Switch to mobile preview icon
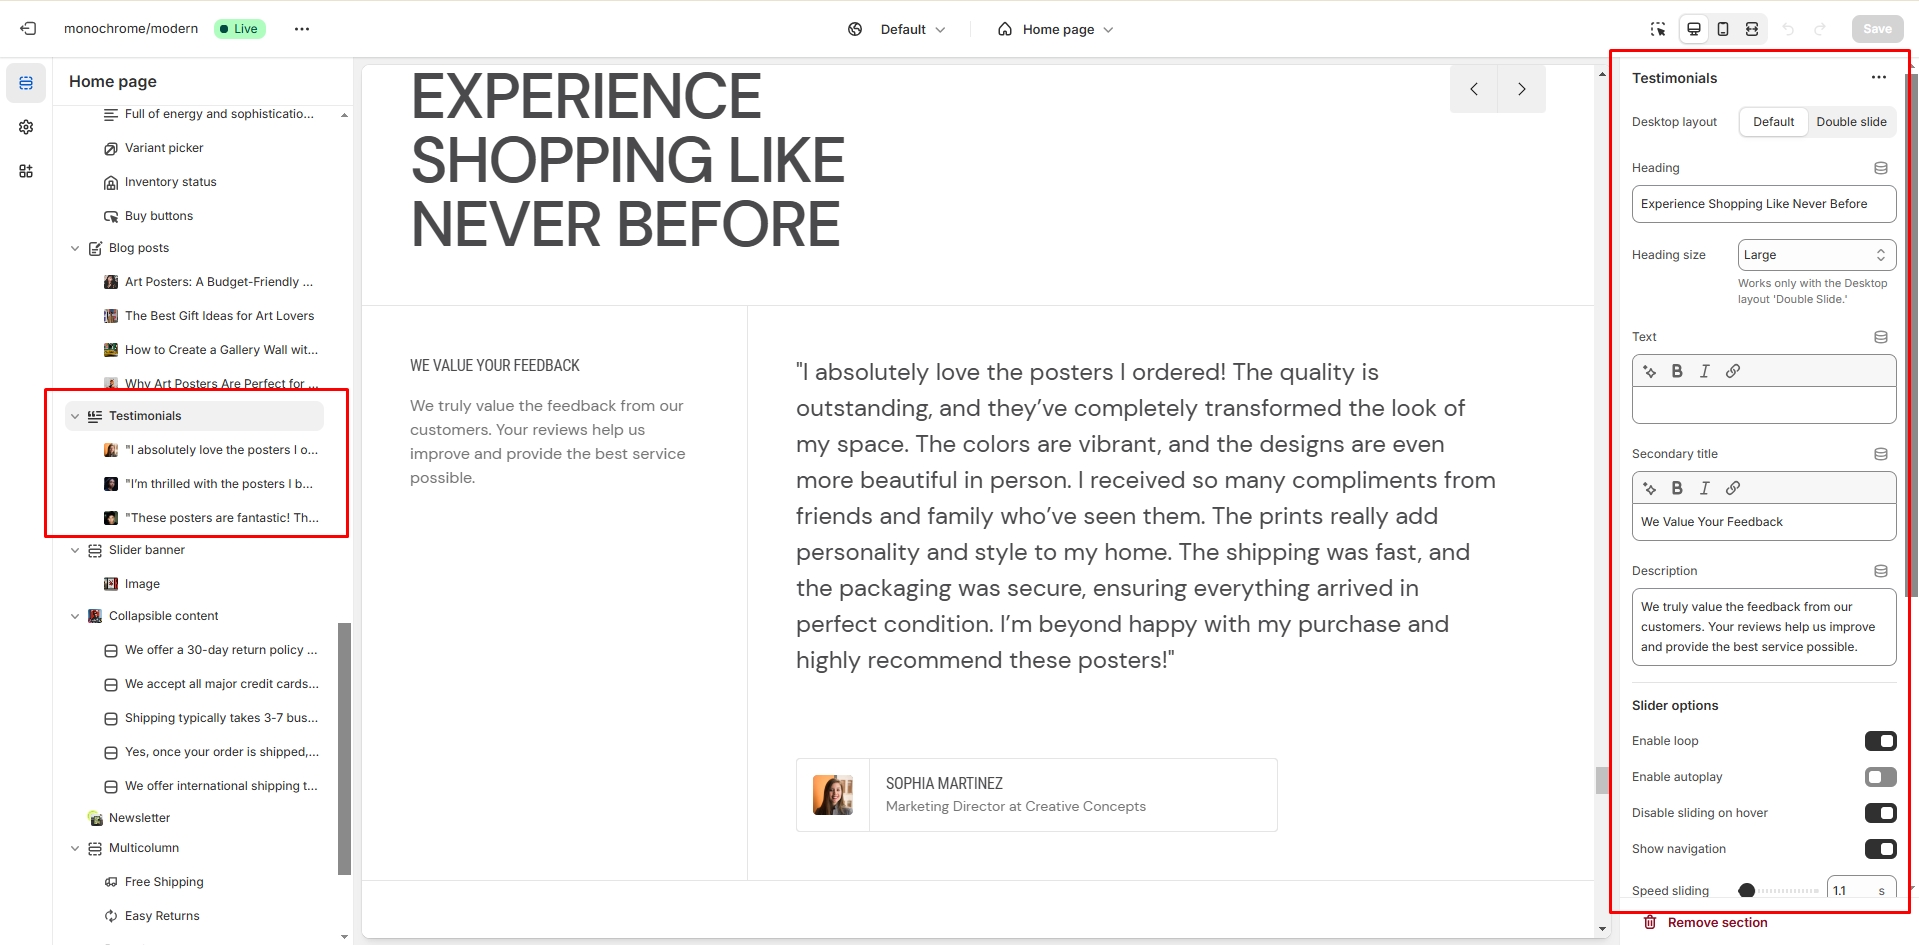This screenshot has width=1919, height=945. [x=1723, y=29]
